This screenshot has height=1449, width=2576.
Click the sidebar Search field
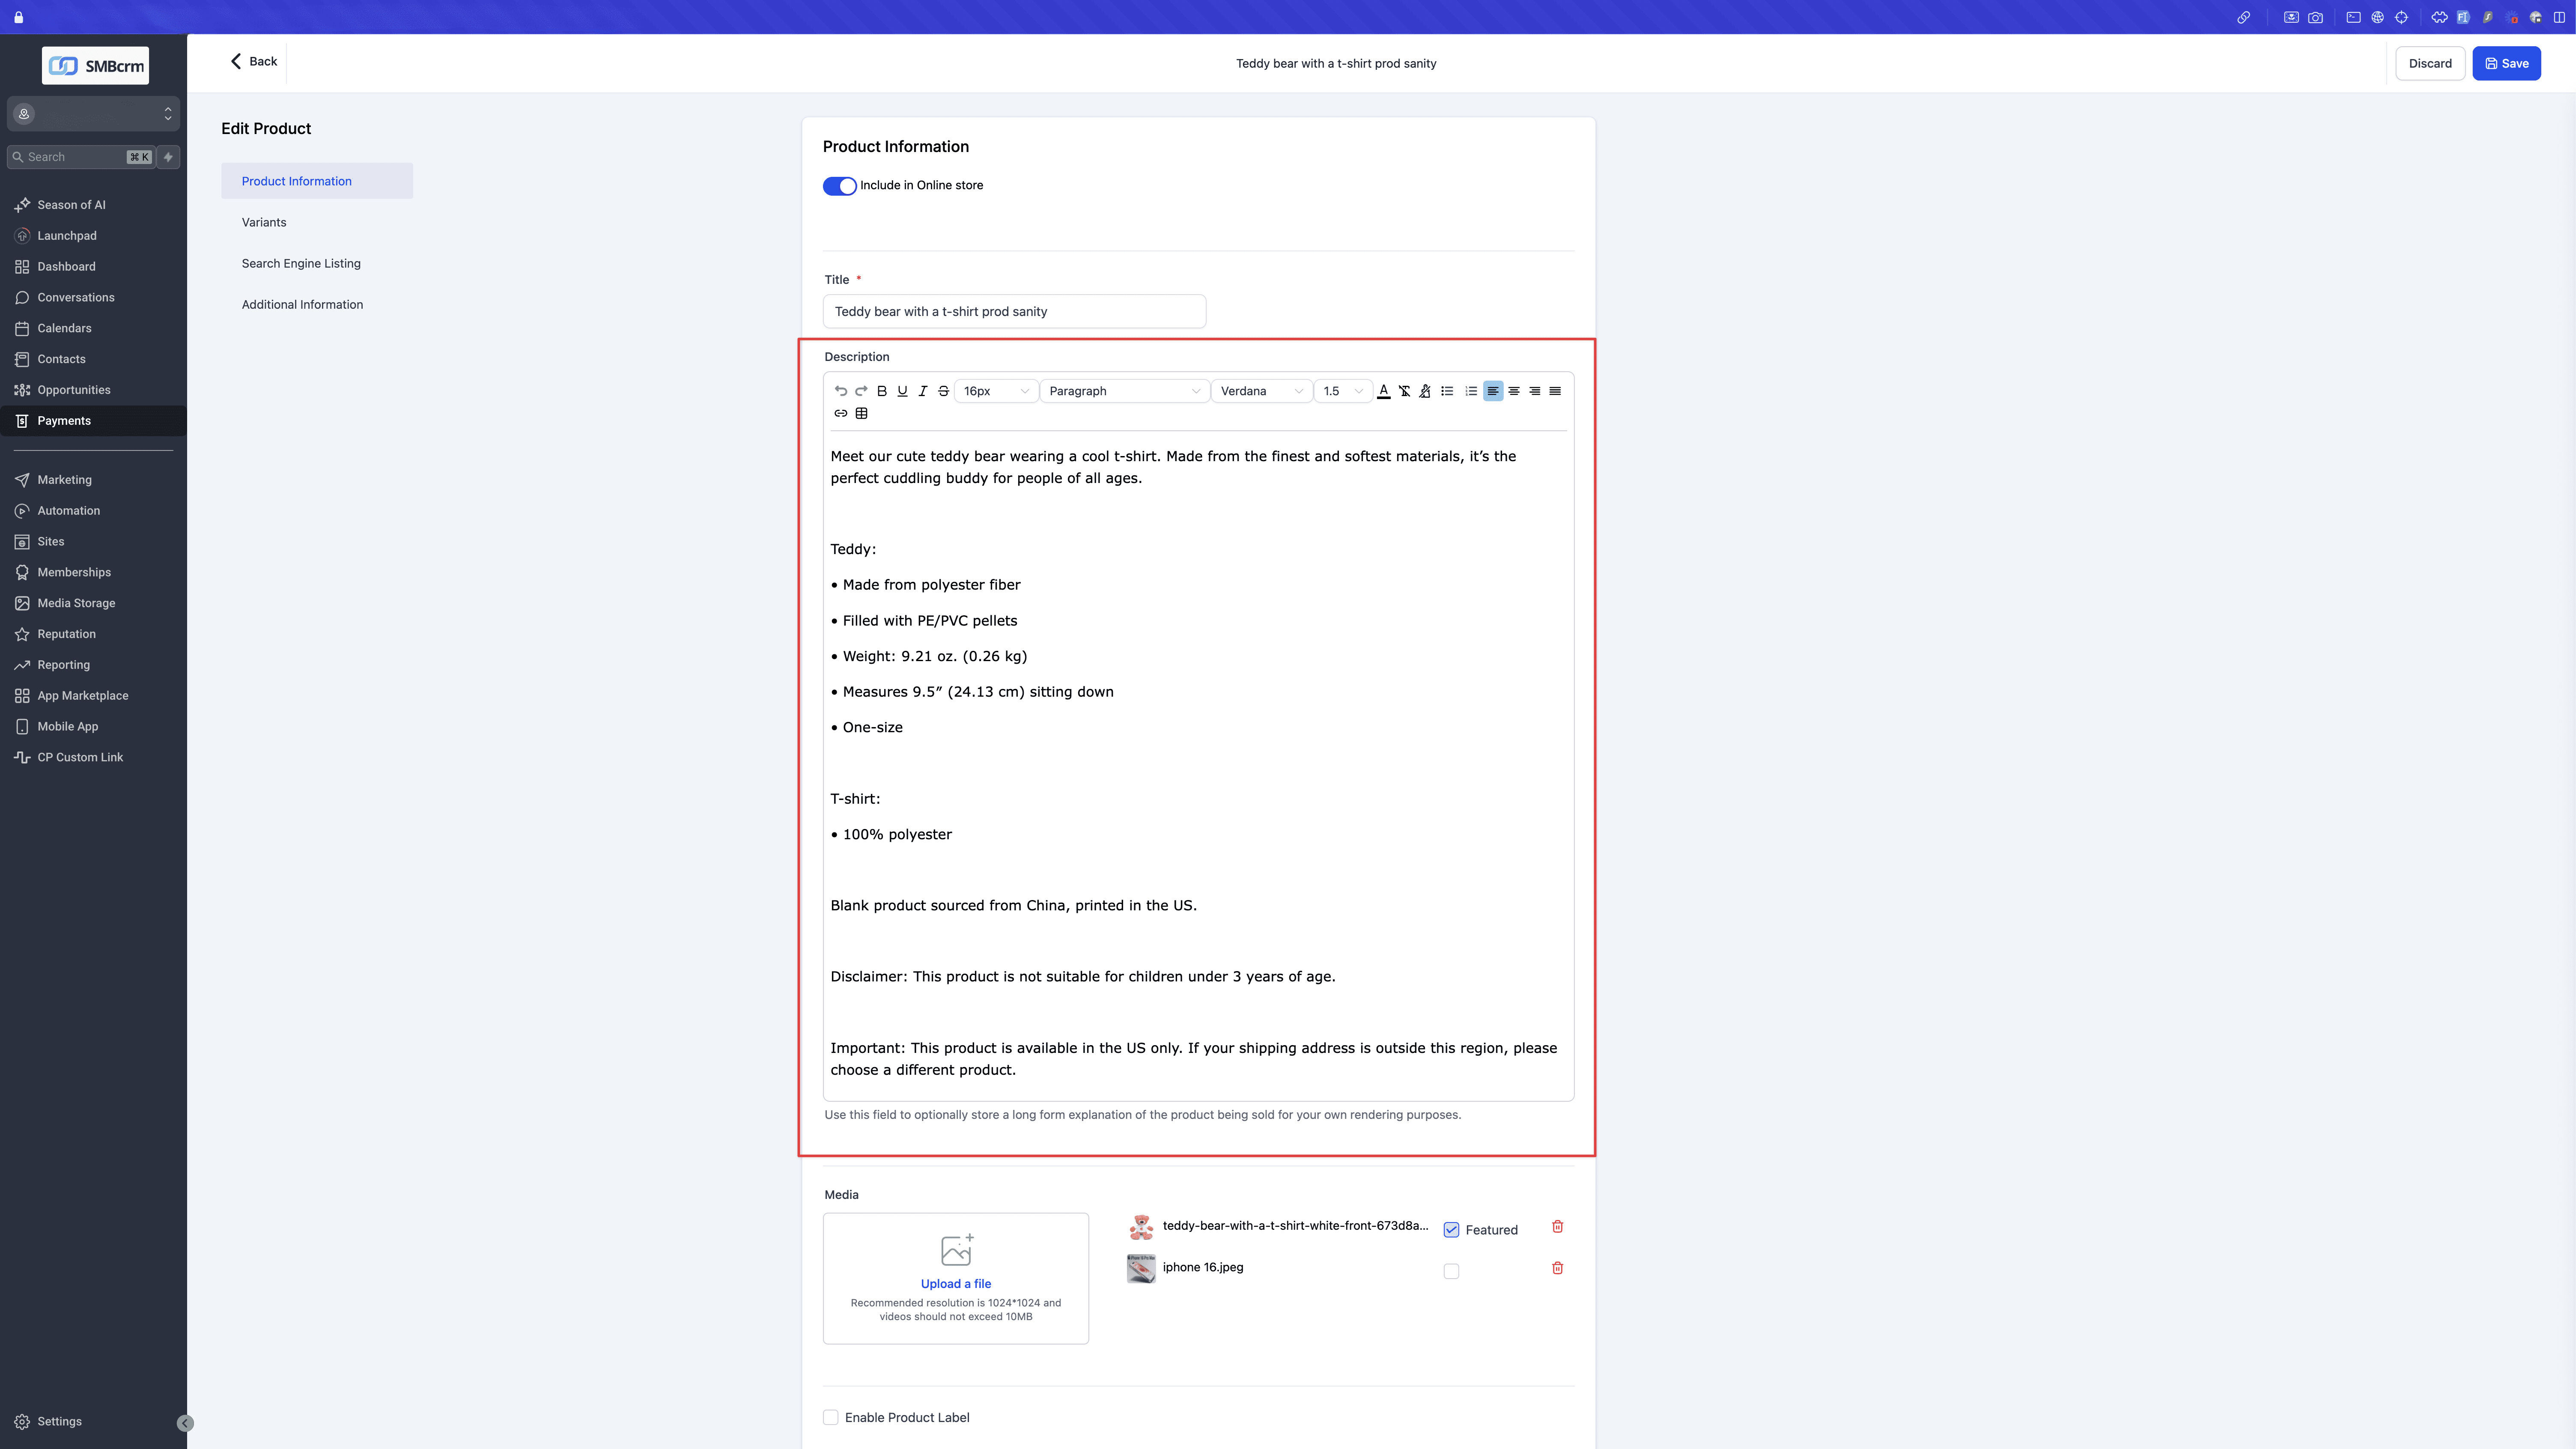click(x=81, y=157)
